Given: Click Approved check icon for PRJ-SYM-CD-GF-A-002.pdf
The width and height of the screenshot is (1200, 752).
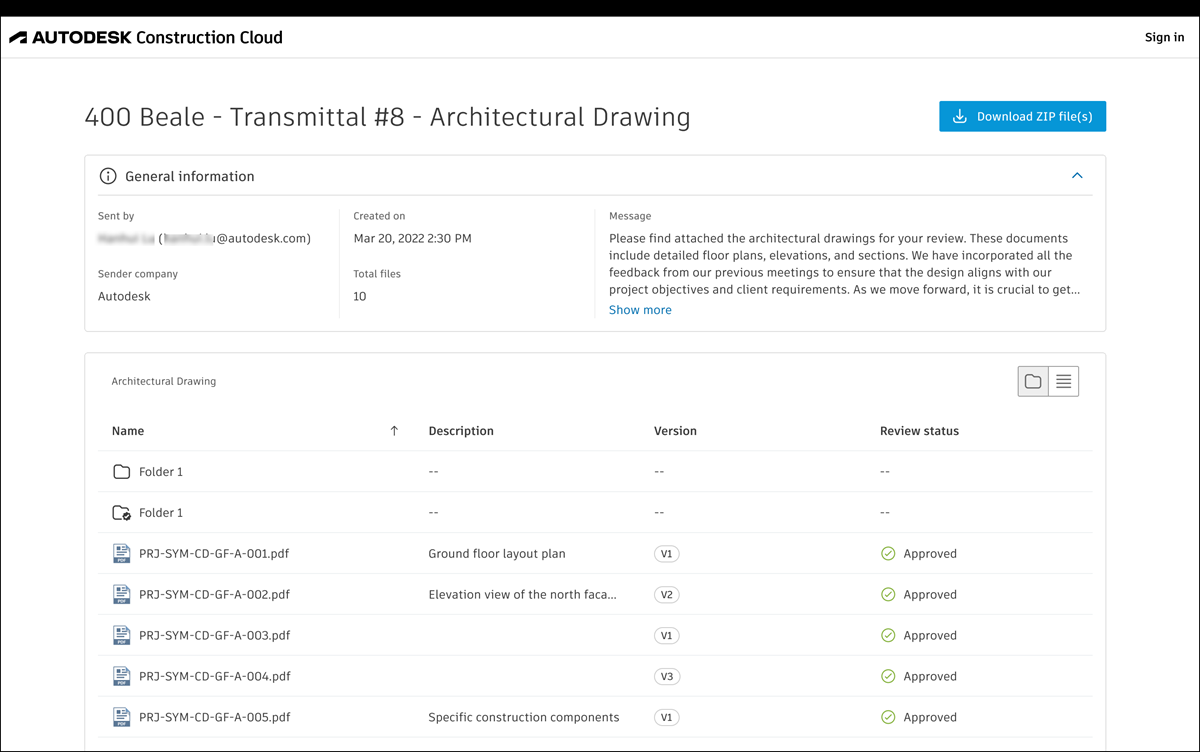Looking at the screenshot, I should coord(888,594).
